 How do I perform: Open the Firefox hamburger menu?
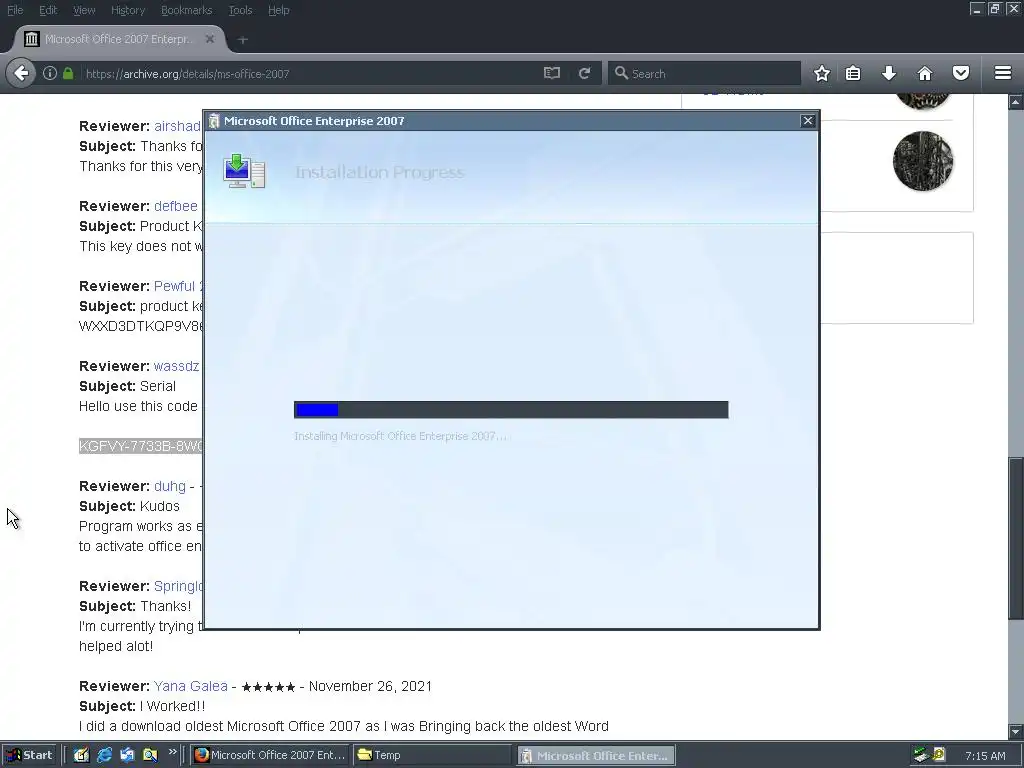(1003, 73)
